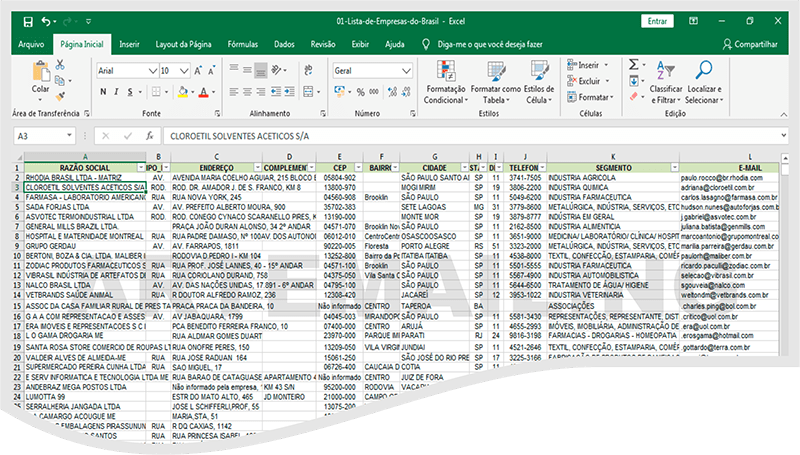Screen dimensions: 800x455
Task: Click the Colar paste clipboard icon
Action: pos(40,72)
